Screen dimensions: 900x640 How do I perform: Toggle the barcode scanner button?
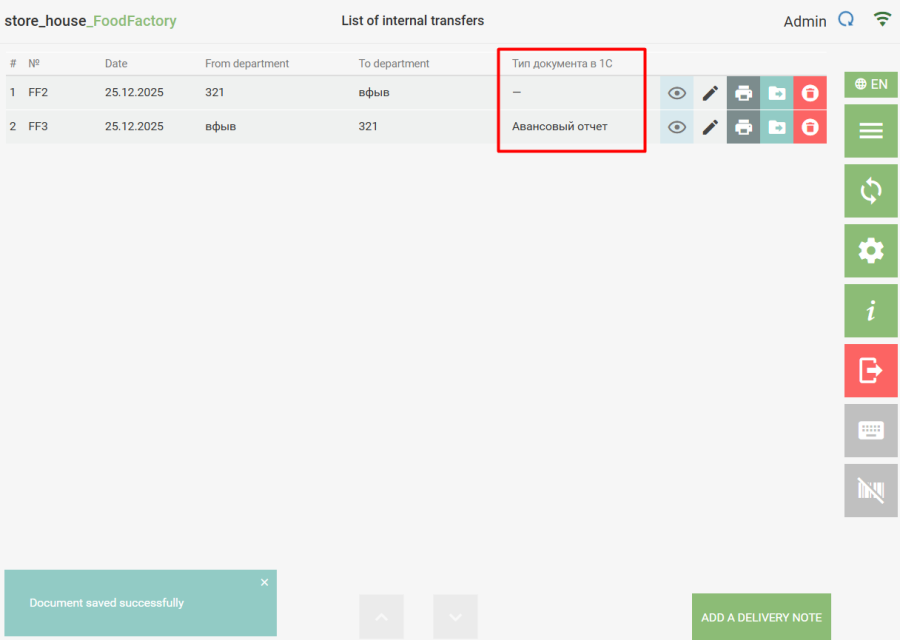click(871, 491)
